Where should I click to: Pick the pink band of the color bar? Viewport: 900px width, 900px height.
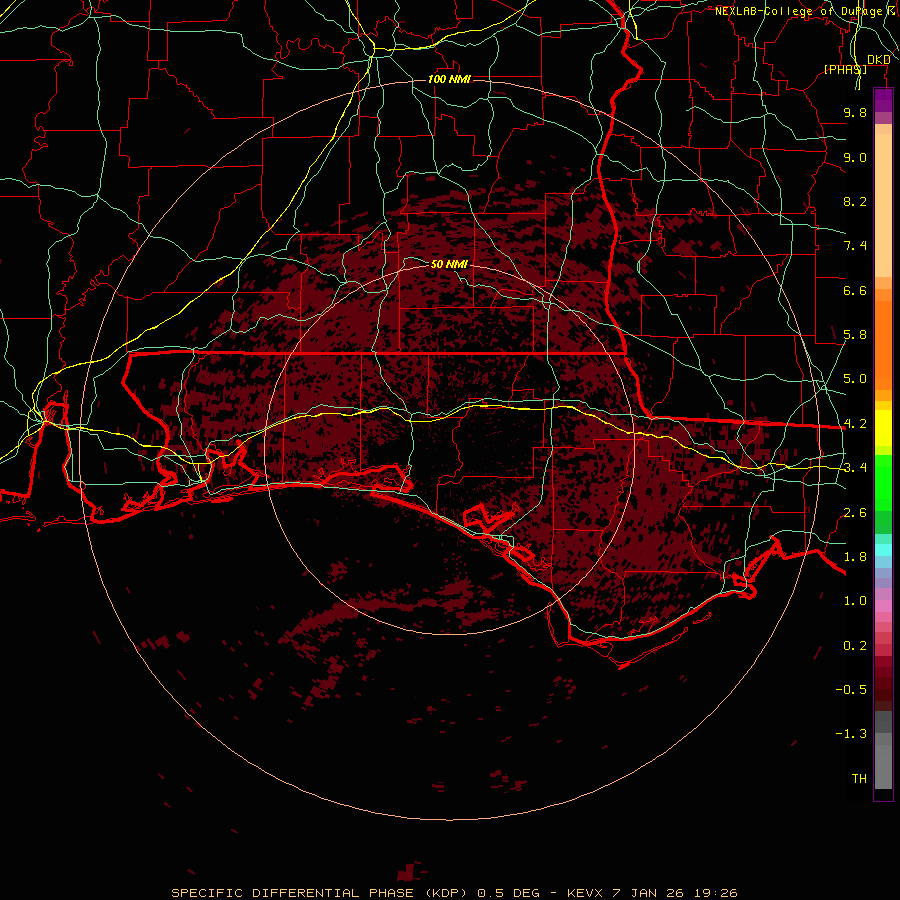tap(883, 606)
